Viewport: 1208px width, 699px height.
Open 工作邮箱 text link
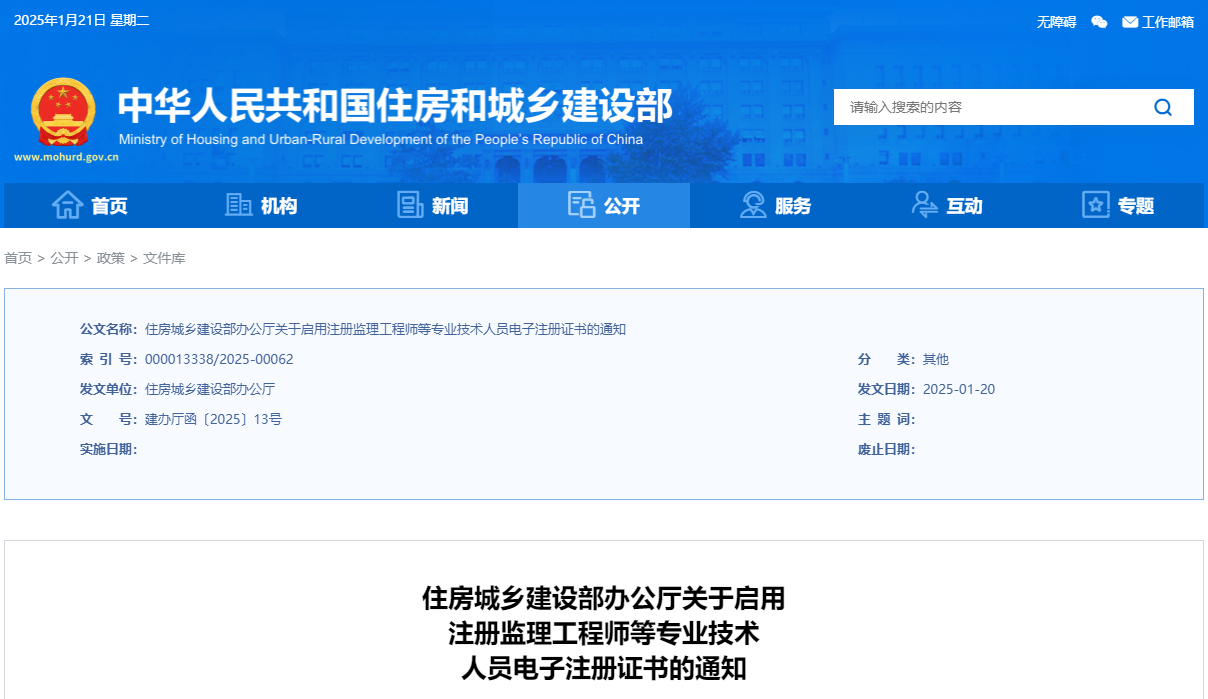(x=1168, y=22)
